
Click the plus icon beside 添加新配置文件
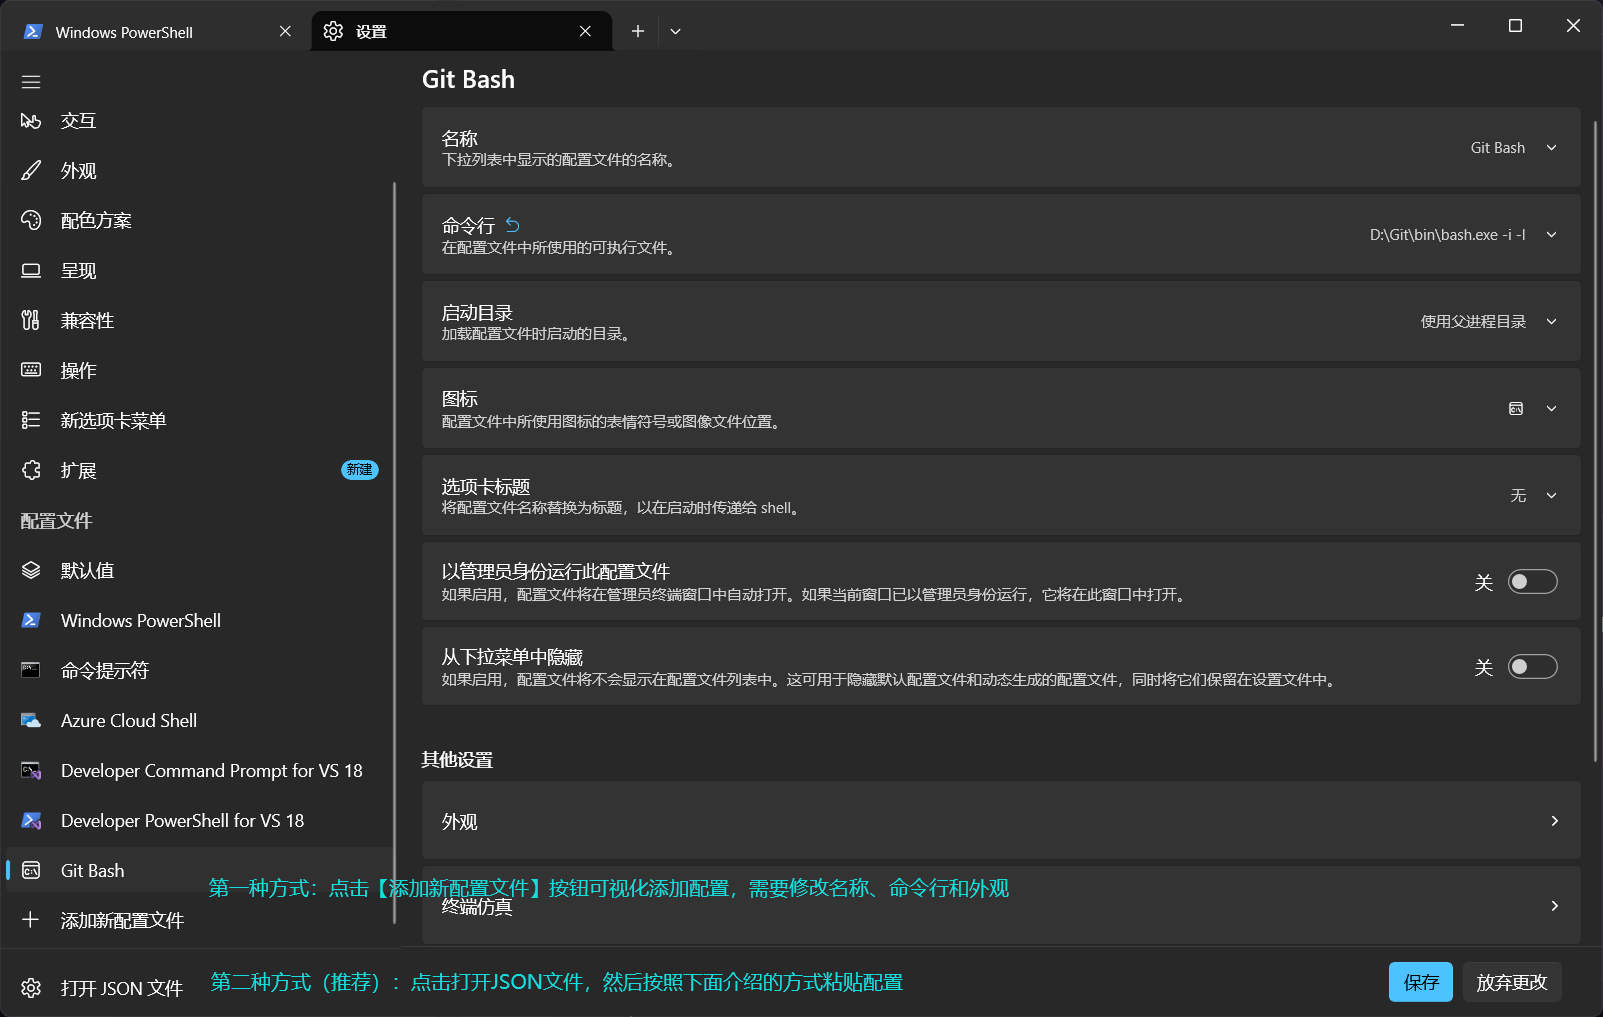coord(31,920)
